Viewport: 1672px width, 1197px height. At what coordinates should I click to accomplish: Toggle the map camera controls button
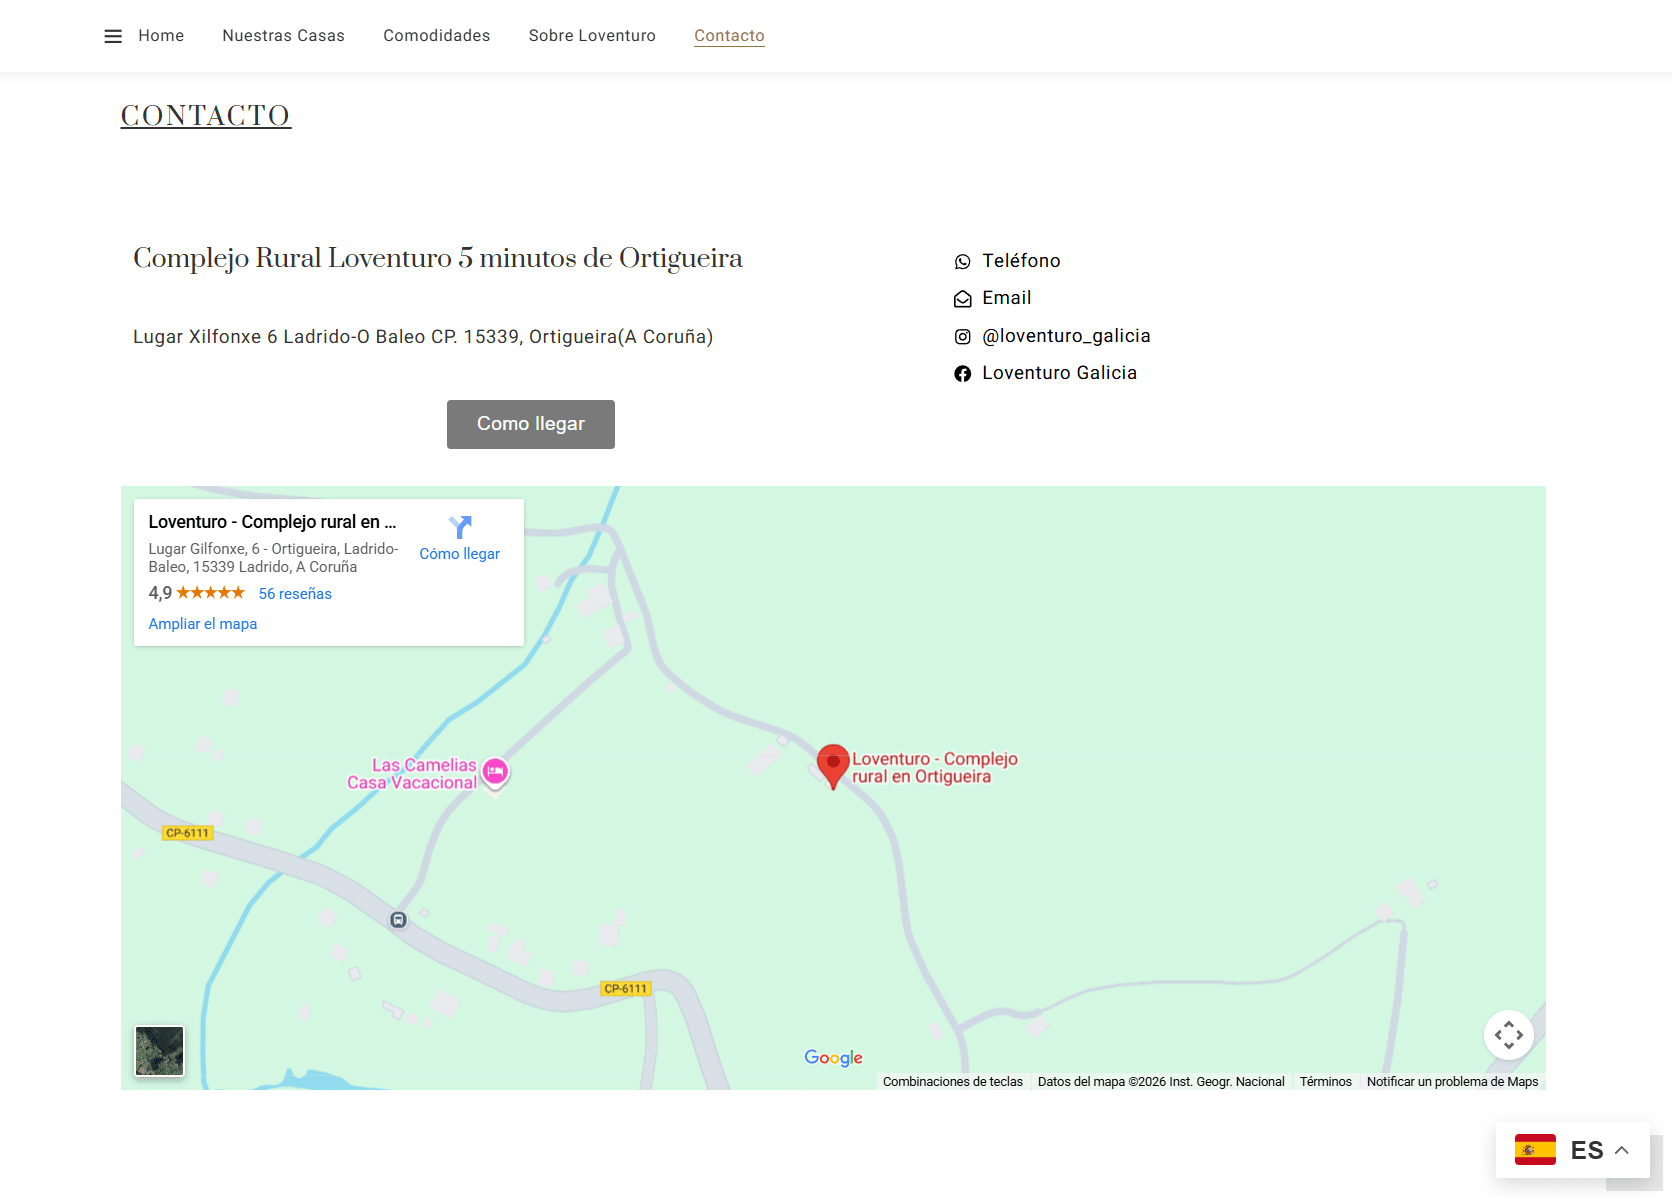[1508, 1035]
